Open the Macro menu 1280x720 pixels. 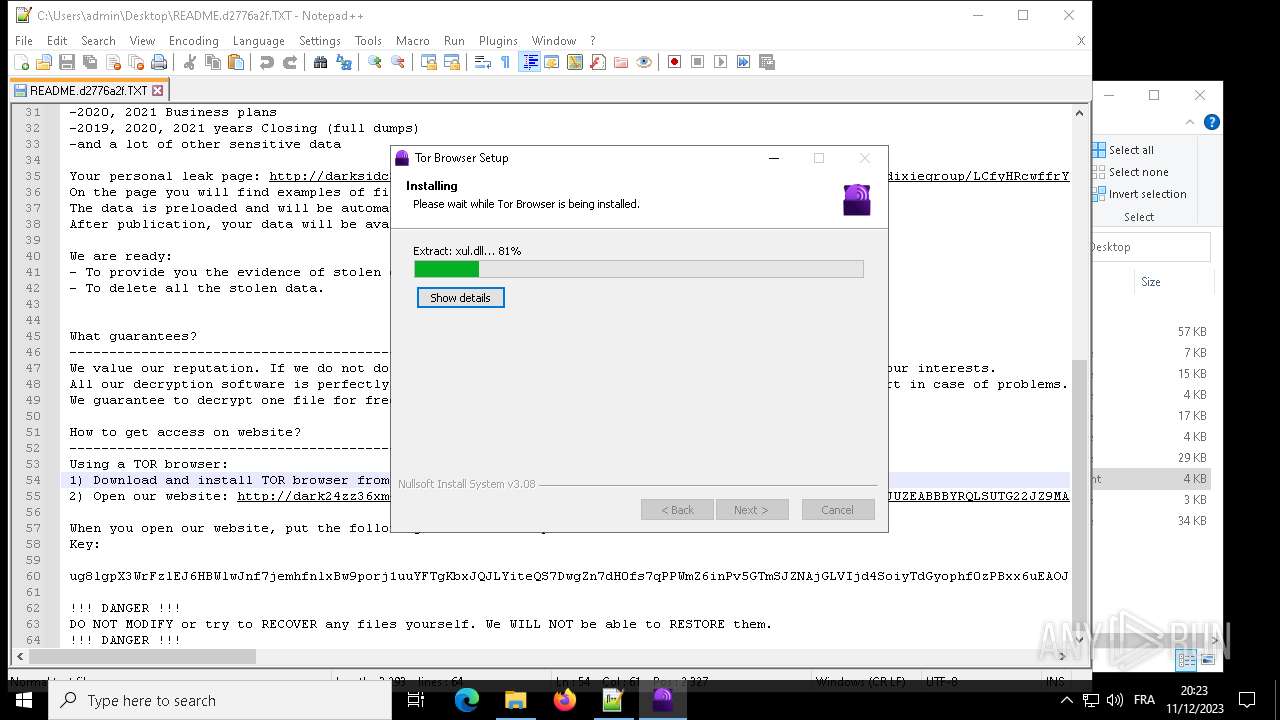(412, 41)
